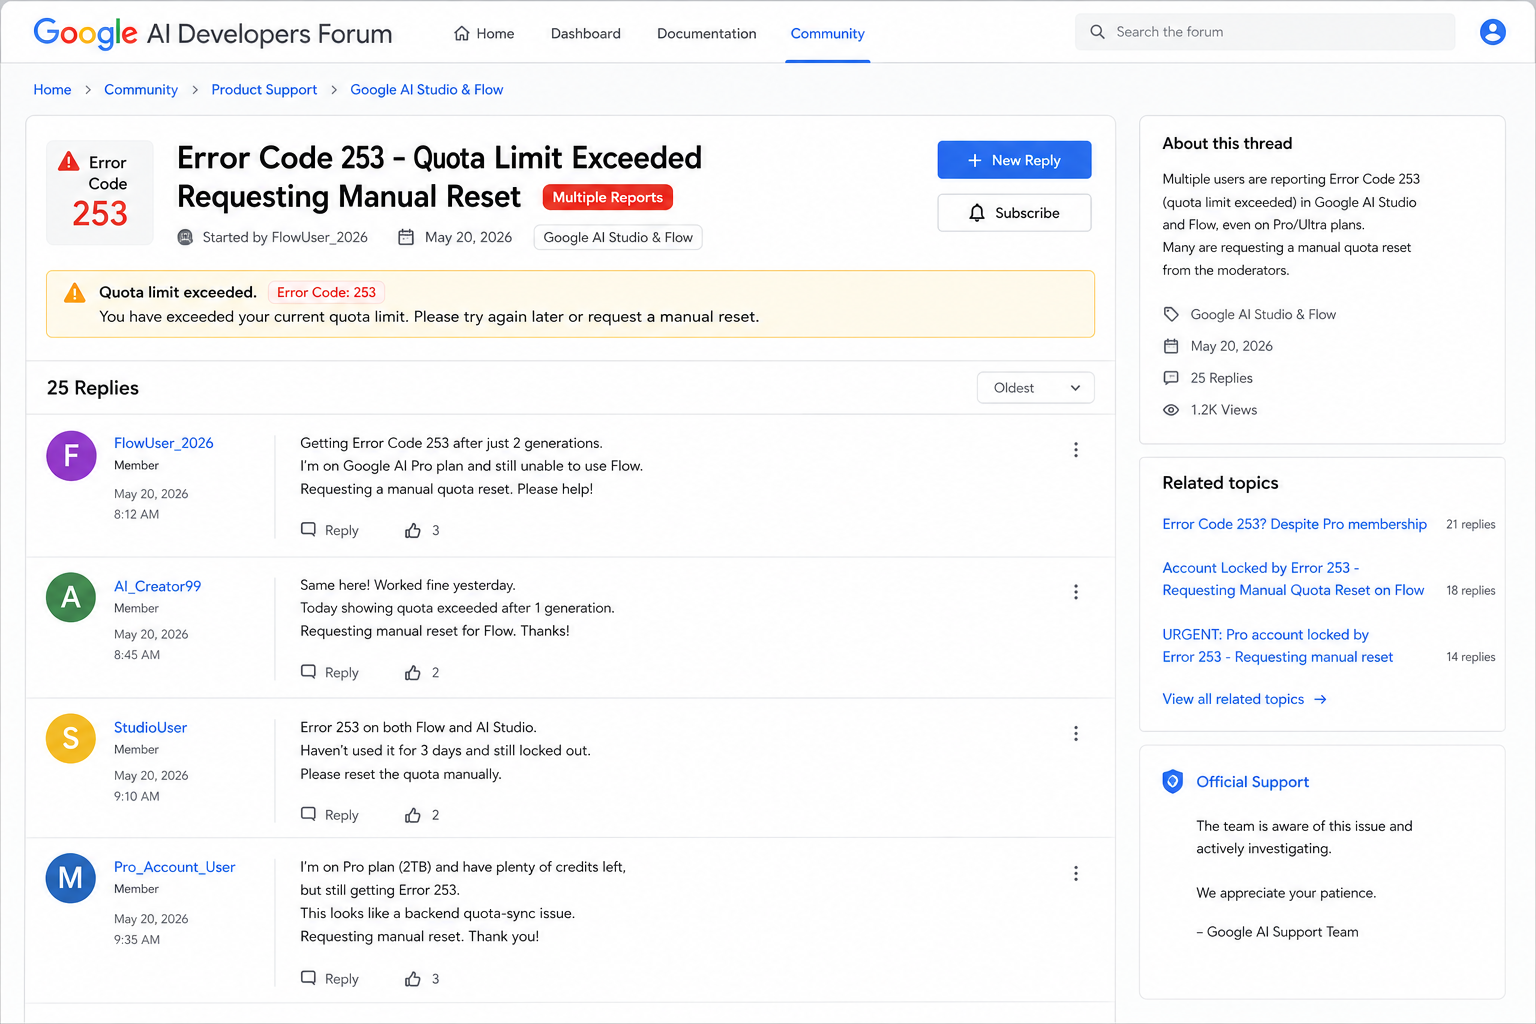Image resolution: width=1536 pixels, height=1024 pixels.
Task: Click the Home house icon in navigation
Action: click(x=462, y=33)
